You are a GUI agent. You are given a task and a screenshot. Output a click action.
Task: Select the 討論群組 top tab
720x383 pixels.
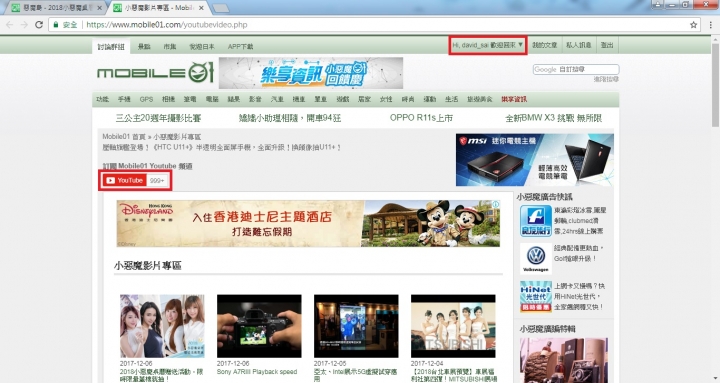pyautogui.click(x=111, y=46)
